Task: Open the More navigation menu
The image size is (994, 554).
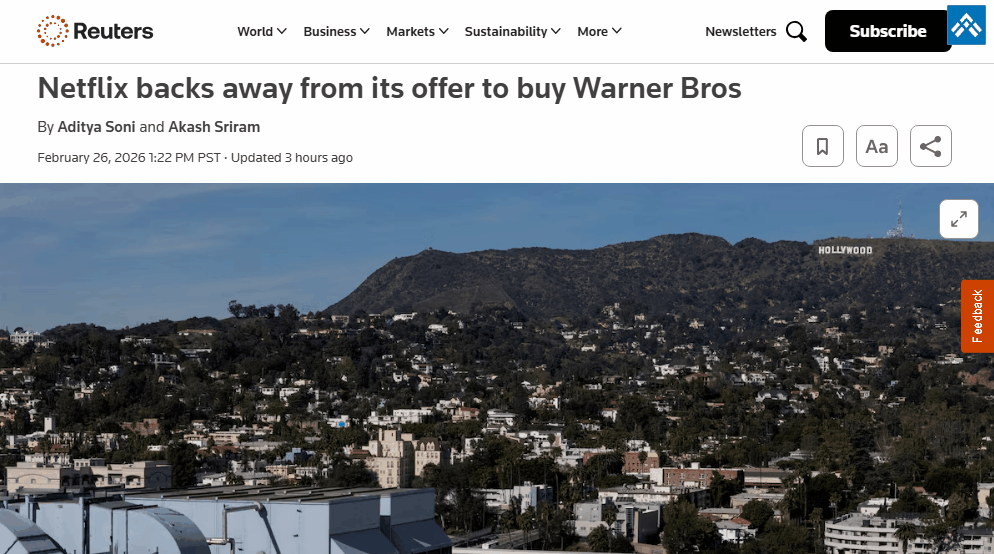Action: pyautogui.click(x=599, y=31)
